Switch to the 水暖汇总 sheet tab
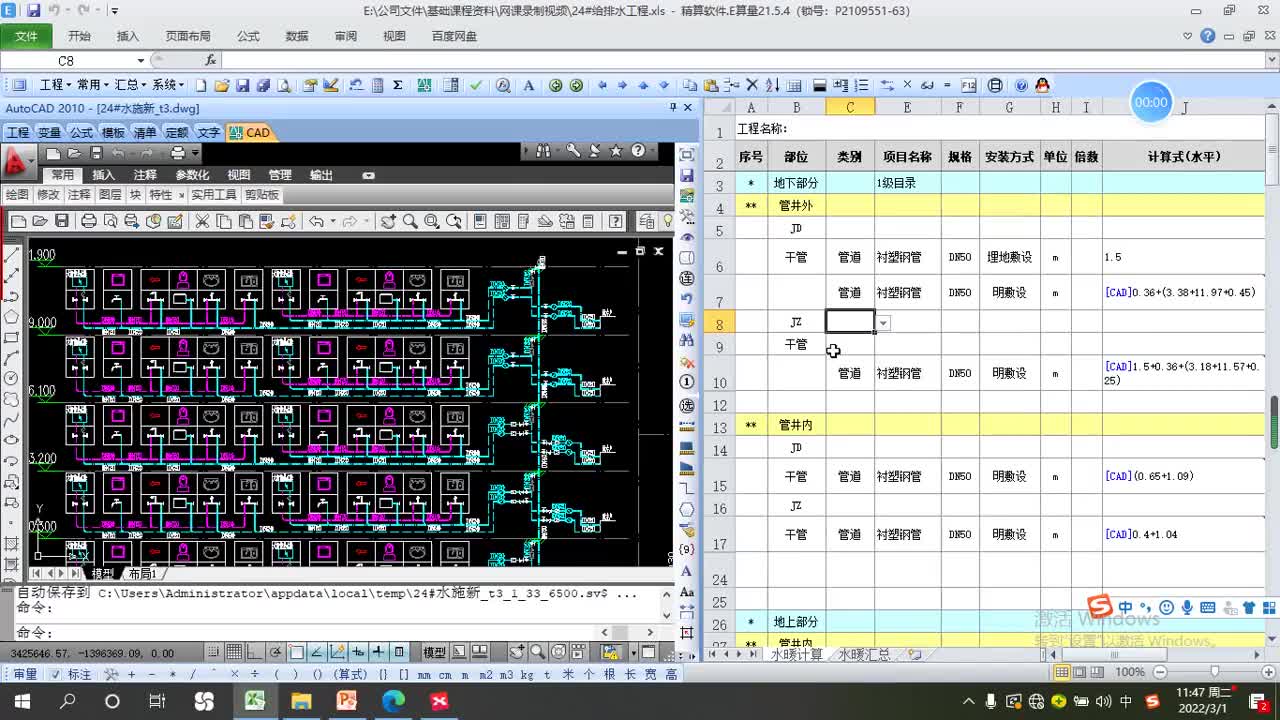This screenshot has width=1280, height=720. [864, 655]
